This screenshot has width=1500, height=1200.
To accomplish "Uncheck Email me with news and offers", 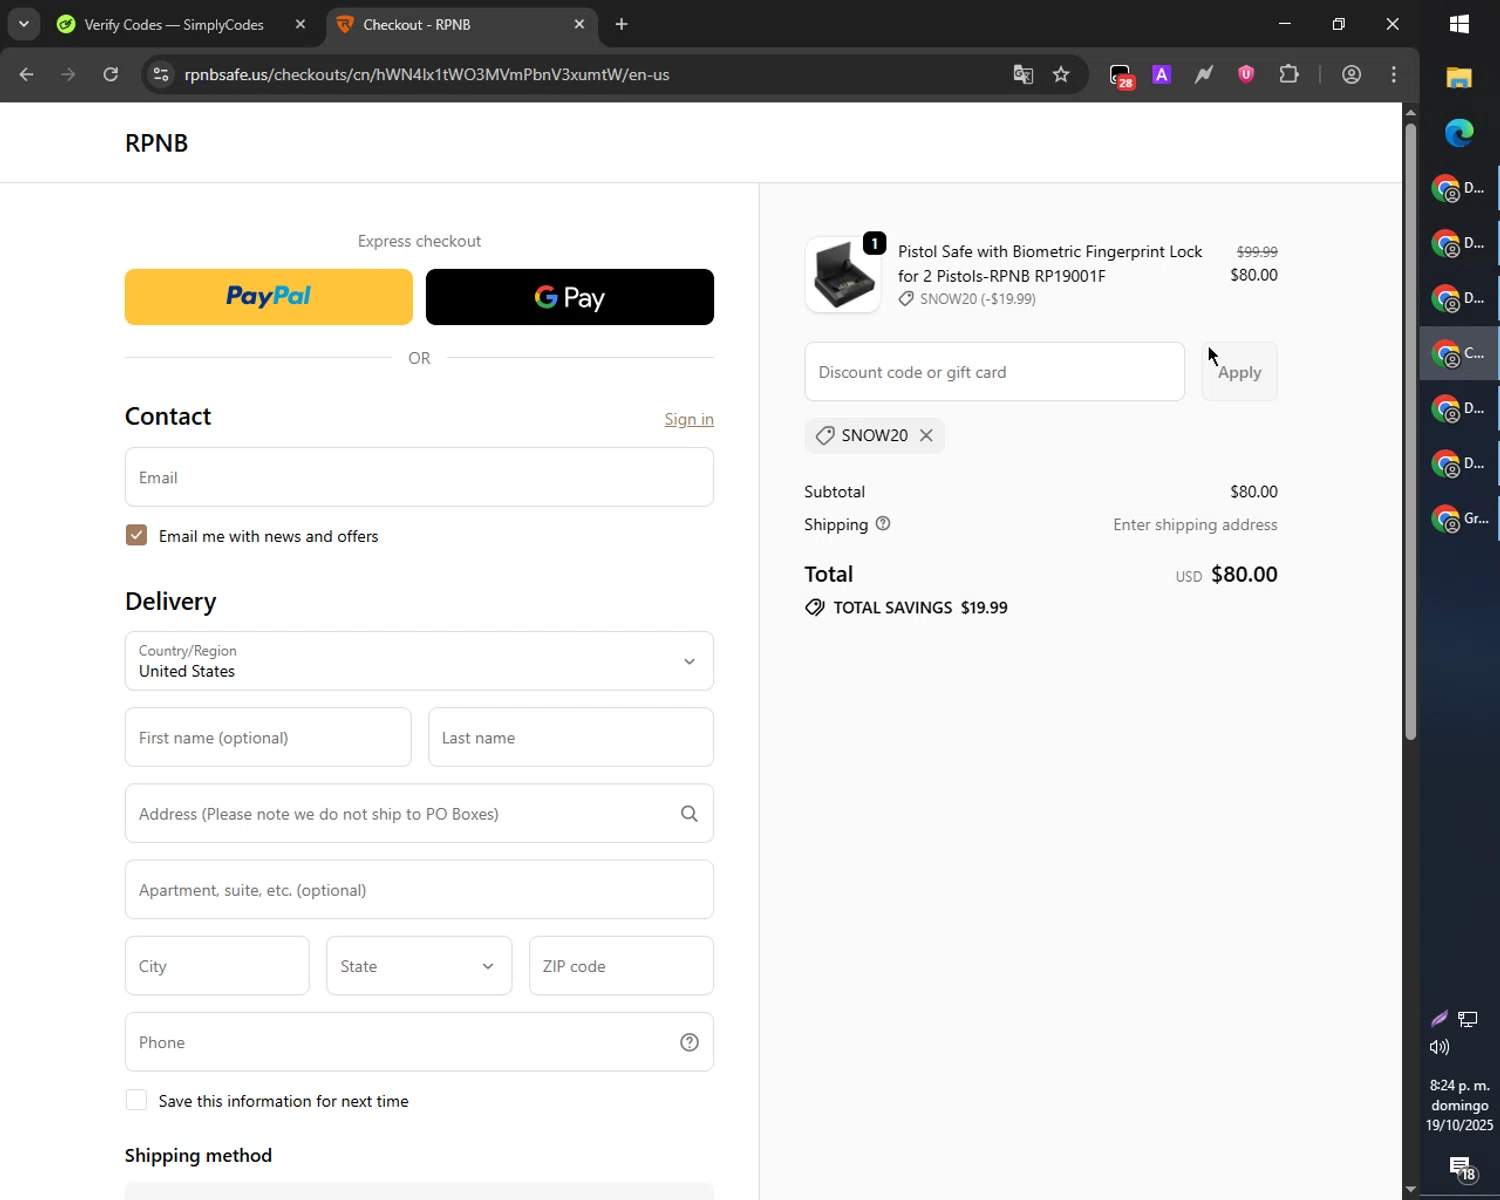I will coord(136,535).
